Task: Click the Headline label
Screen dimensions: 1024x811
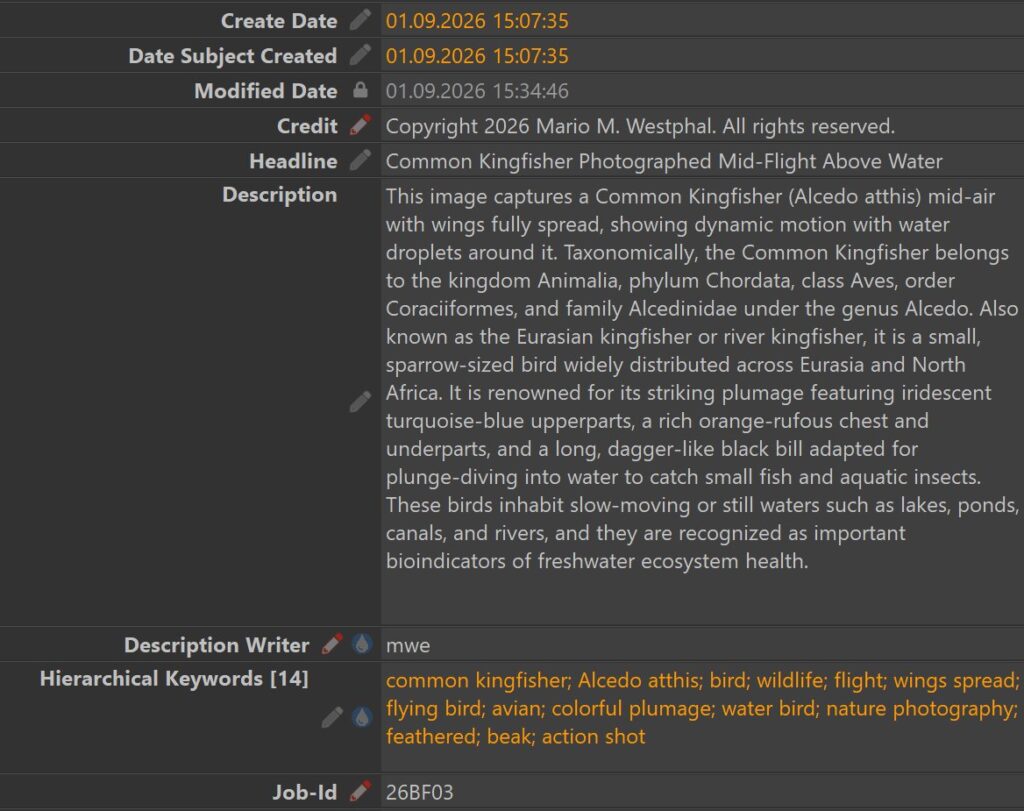Action: click(x=293, y=161)
